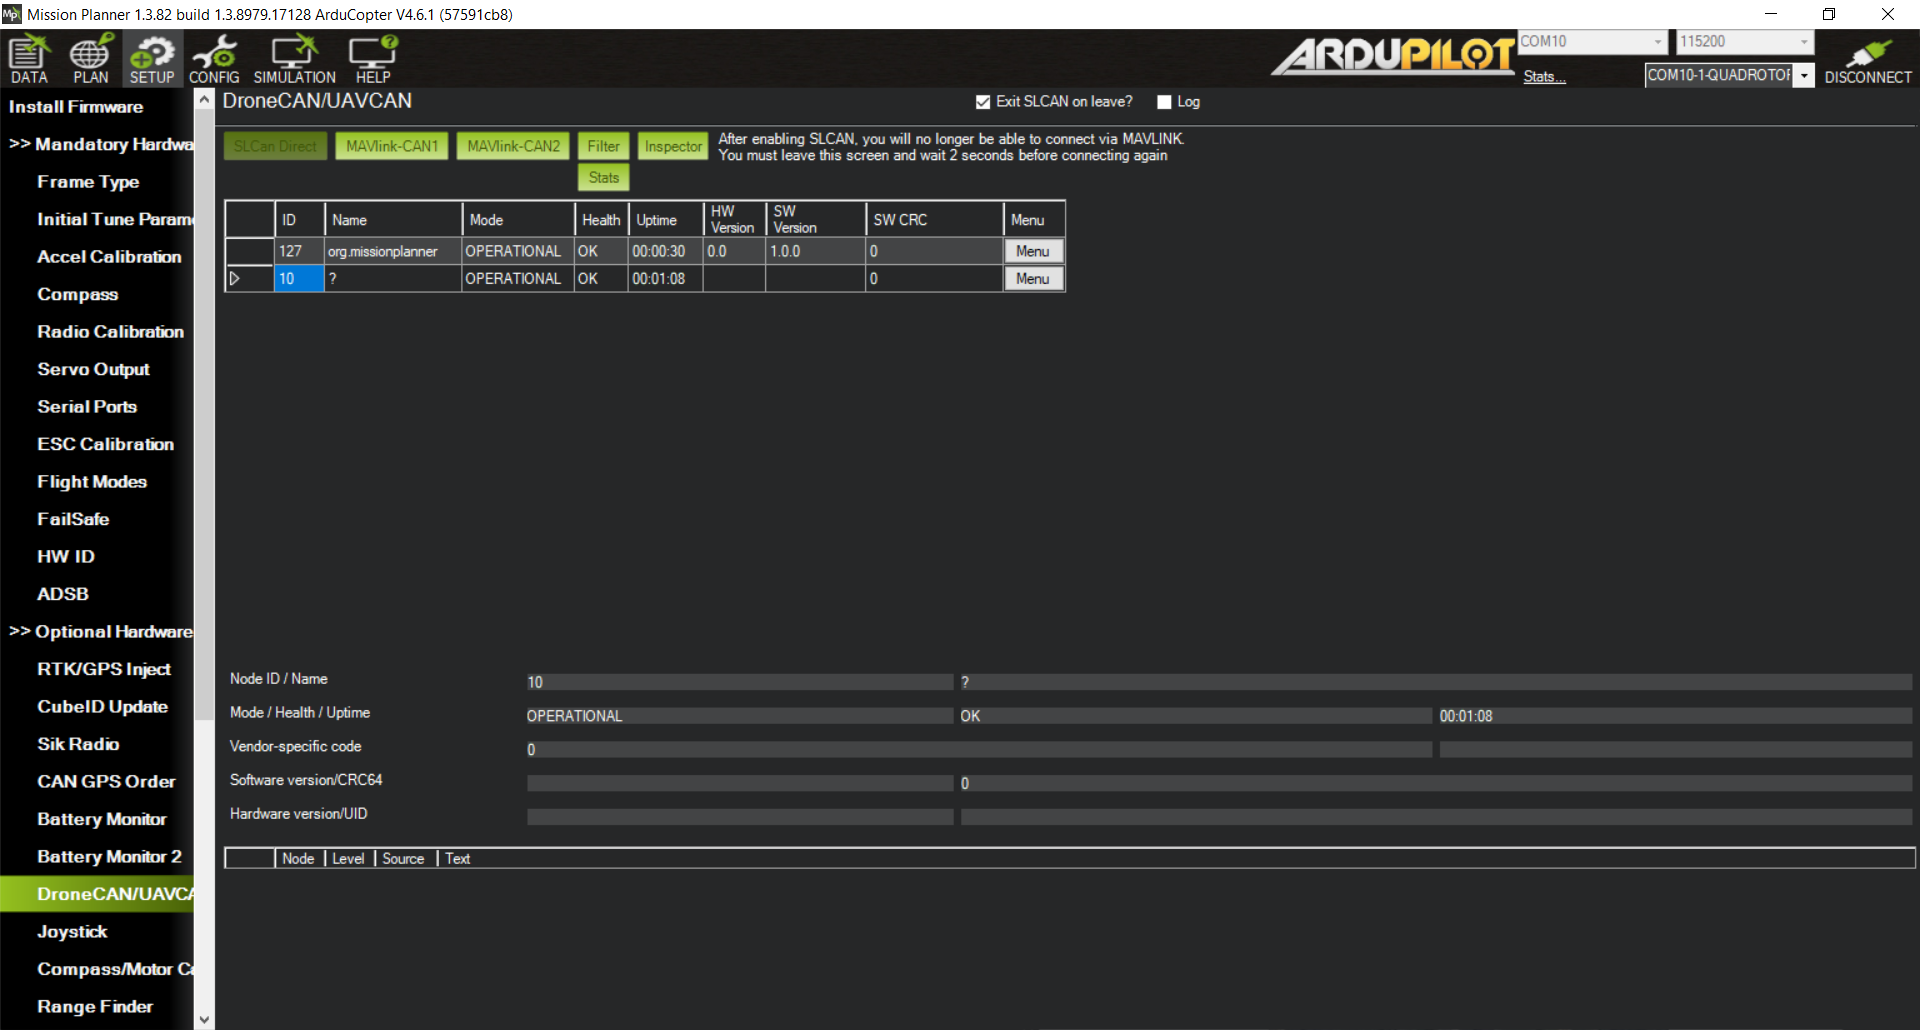This screenshot has width=1920, height=1030.
Task: Select CAN GPS Order
Action: tap(106, 782)
